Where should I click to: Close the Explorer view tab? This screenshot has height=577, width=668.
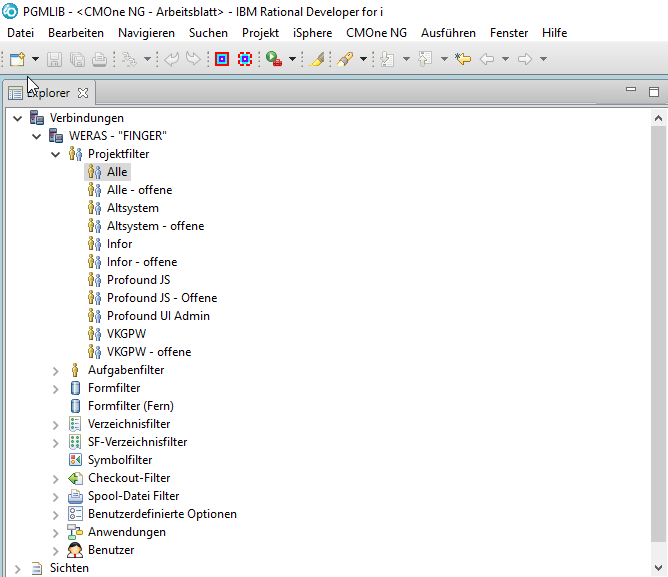(x=83, y=93)
